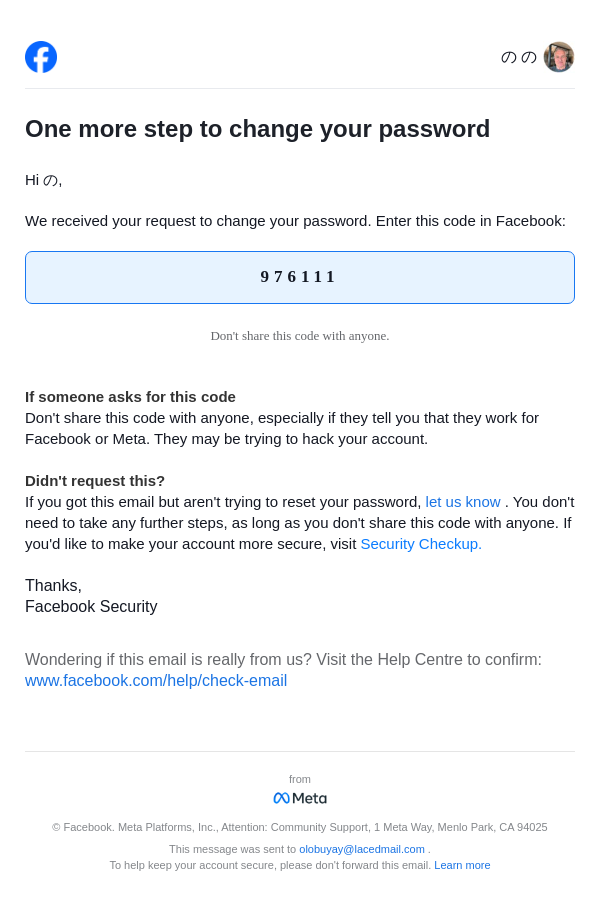Open the "Learn more" footer link
The height and width of the screenshot is (921, 600).
tap(462, 865)
